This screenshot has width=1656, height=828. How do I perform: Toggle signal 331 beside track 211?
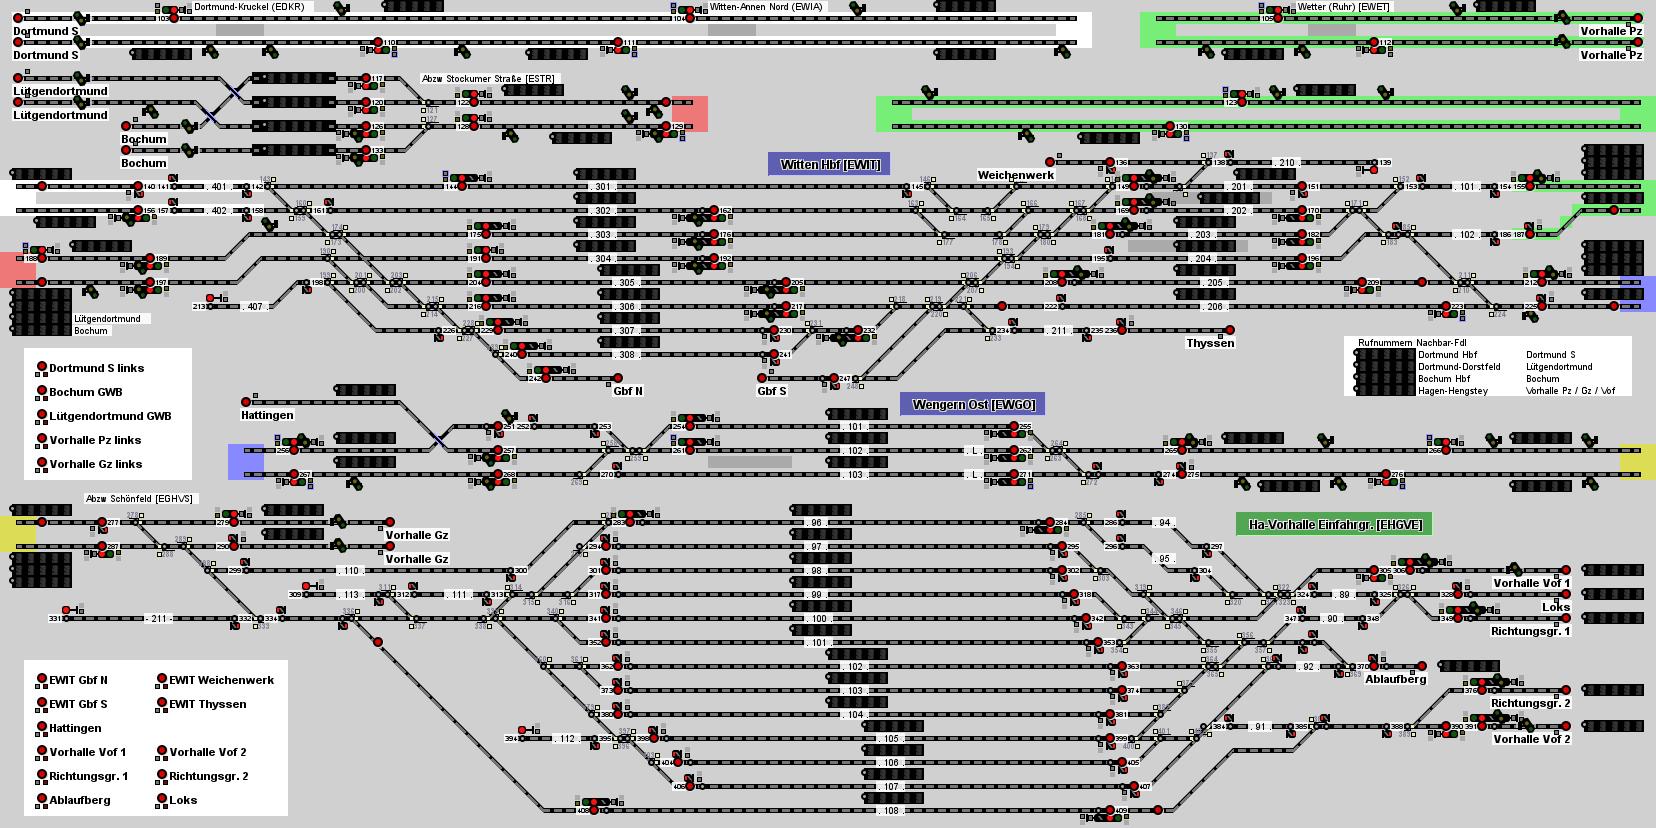click(67, 610)
